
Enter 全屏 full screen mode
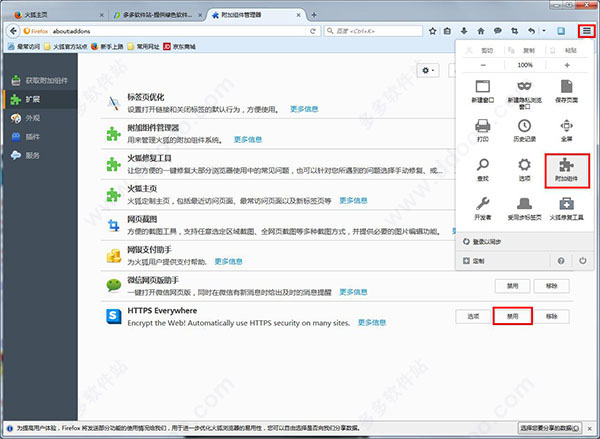coord(566,131)
